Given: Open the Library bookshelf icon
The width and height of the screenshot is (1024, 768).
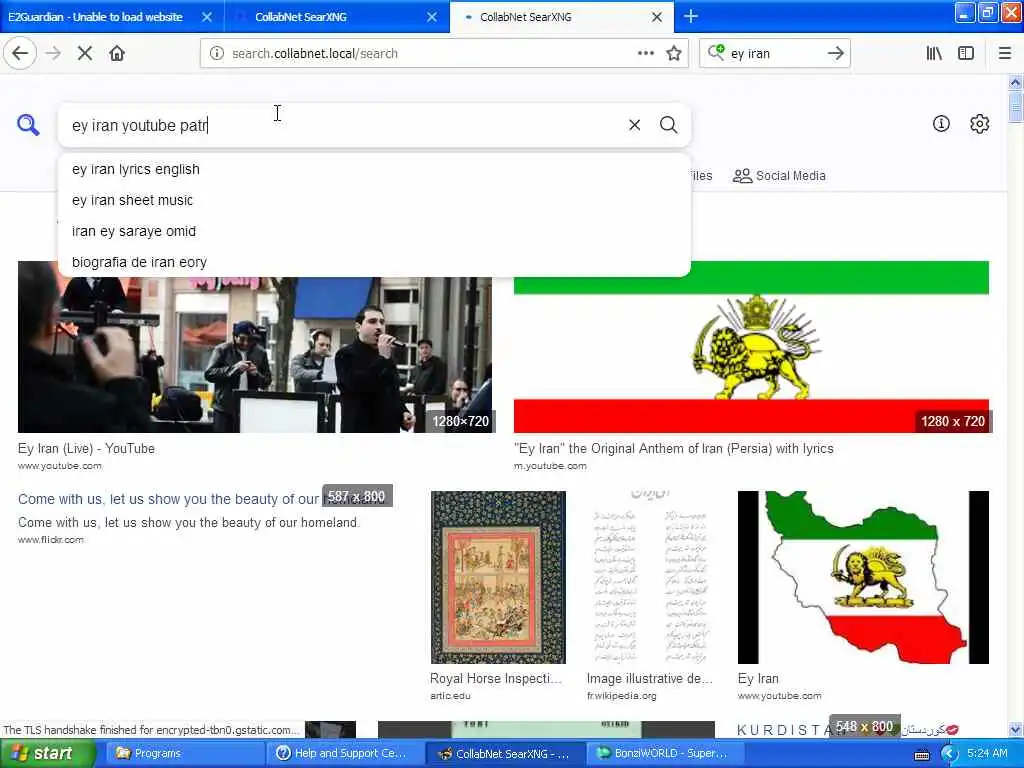Looking at the screenshot, I should pyautogui.click(x=935, y=54).
